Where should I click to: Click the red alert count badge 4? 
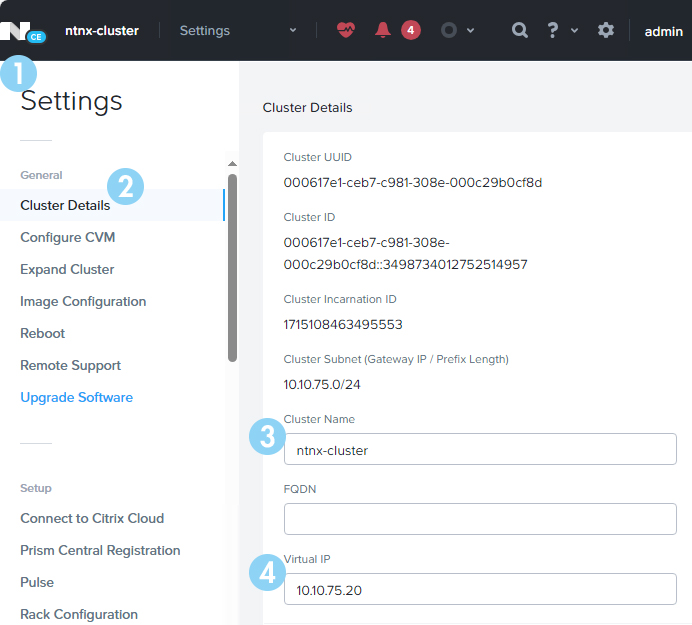click(410, 30)
